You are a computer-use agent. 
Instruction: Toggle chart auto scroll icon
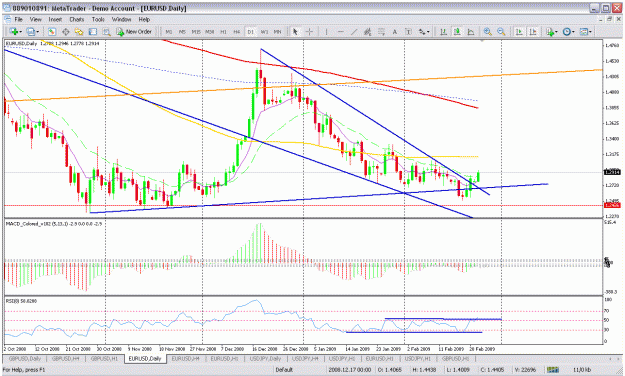(519, 31)
